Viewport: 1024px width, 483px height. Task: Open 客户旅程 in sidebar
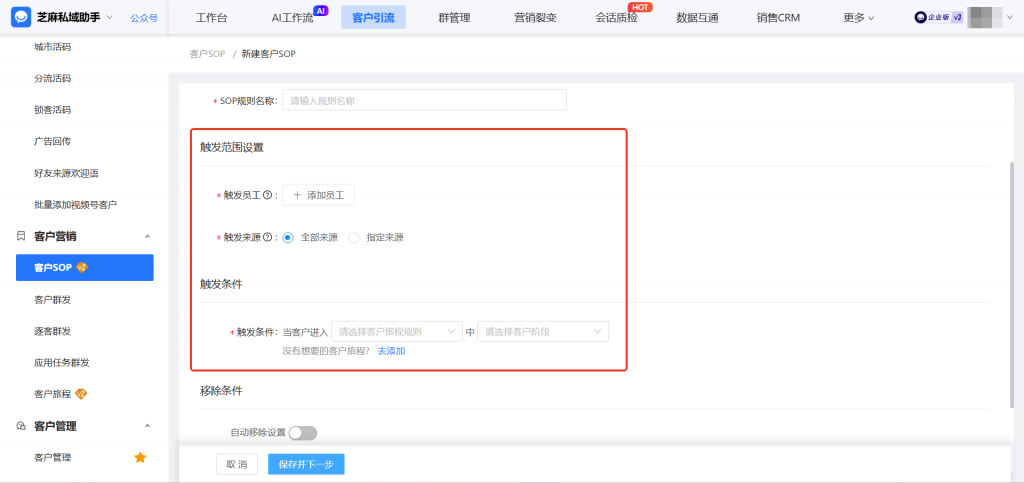52,394
